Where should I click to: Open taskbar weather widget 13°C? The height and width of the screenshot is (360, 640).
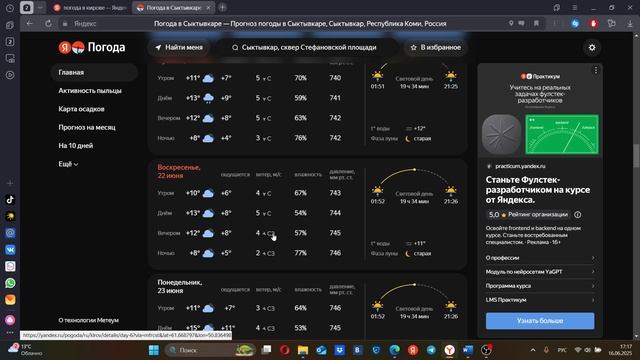pos(25,350)
